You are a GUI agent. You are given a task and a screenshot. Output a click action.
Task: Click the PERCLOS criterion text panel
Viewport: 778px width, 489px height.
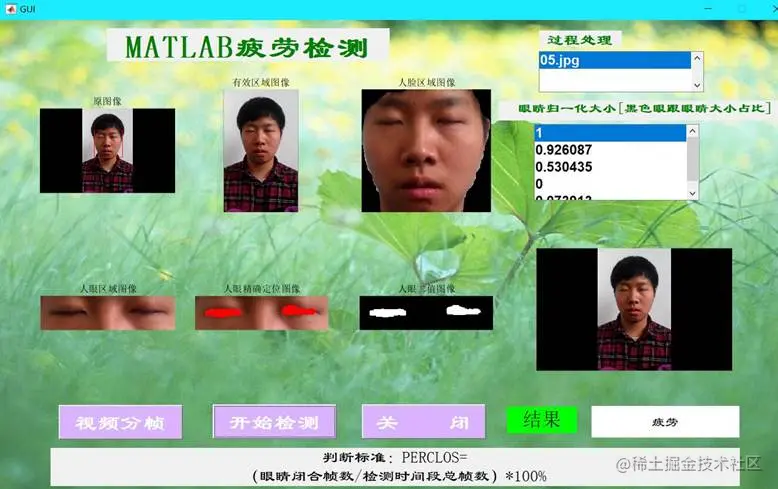(x=395, y=467)
